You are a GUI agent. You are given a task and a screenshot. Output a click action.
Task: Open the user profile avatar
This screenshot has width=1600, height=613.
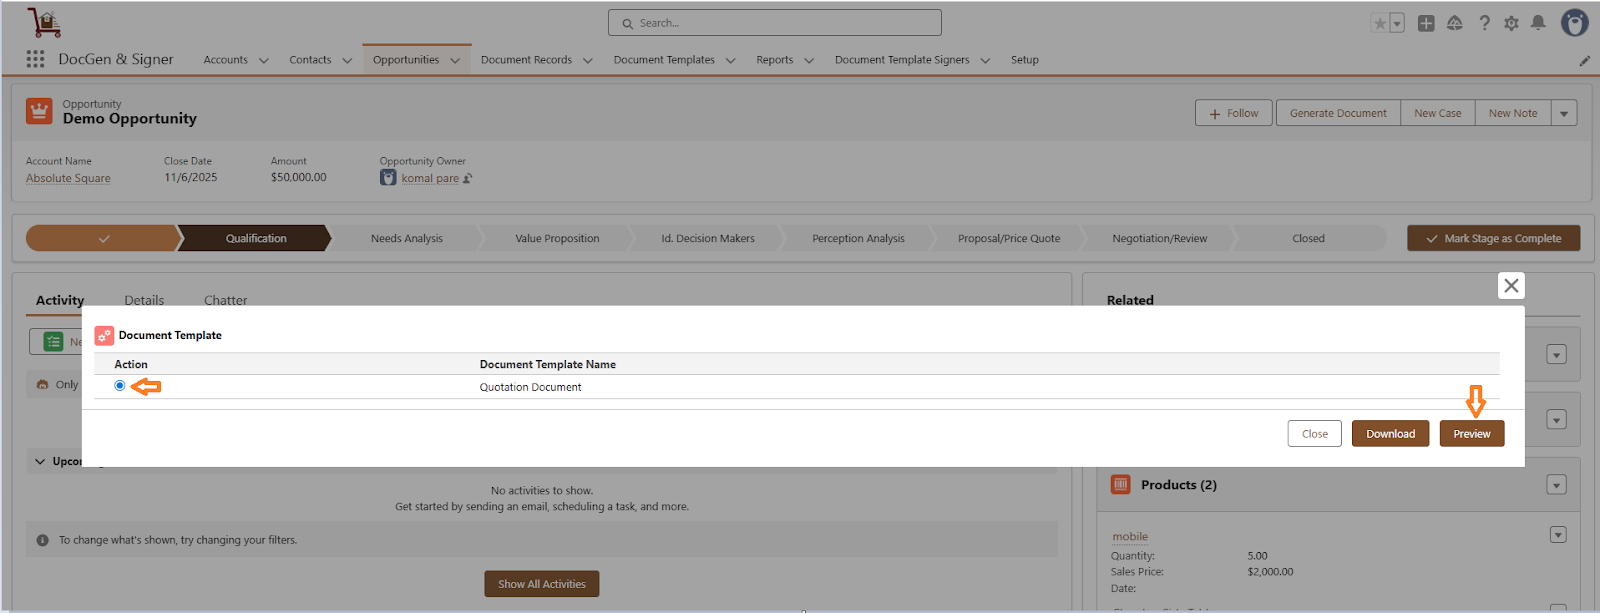point(1574,23)
